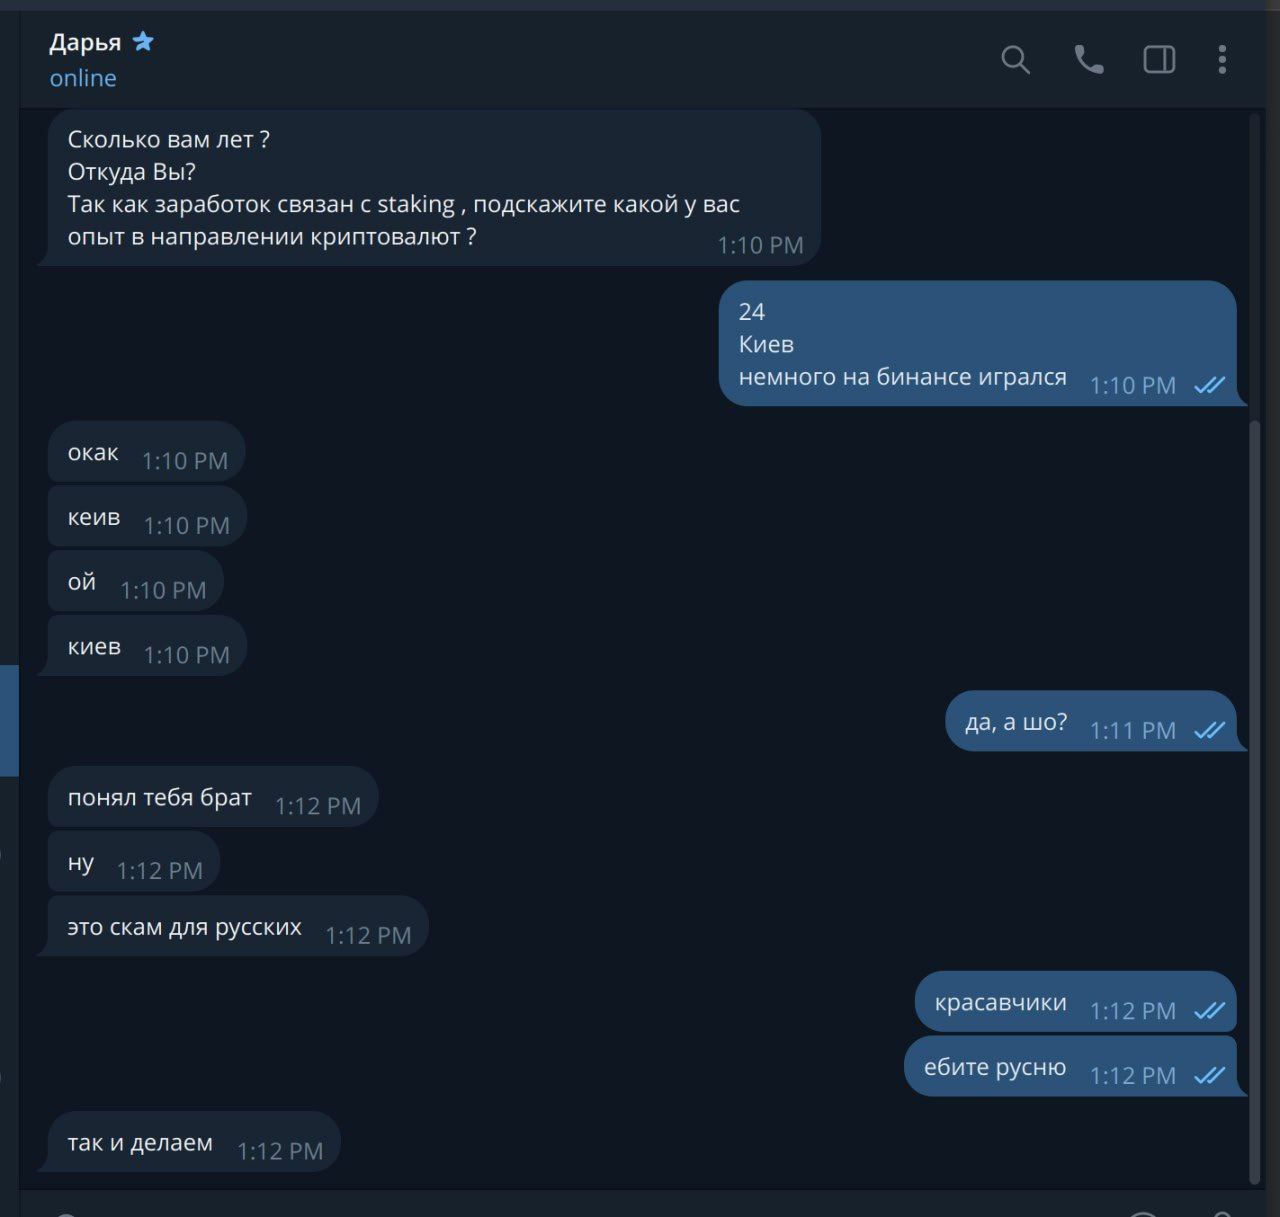Click read checkmarks on the 1:11 PM message
This screenshot has width=1280, height=1217.
pyautogui.click(x=1209, y=730)
